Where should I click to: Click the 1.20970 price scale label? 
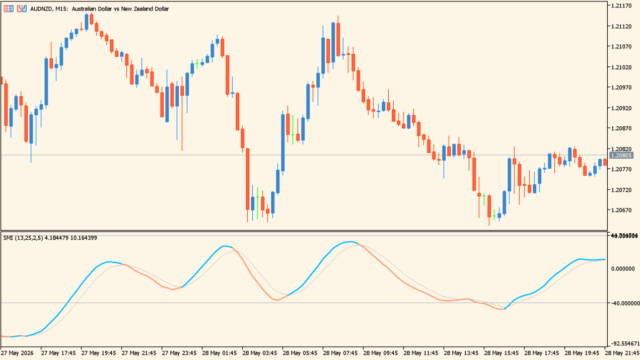621,88
